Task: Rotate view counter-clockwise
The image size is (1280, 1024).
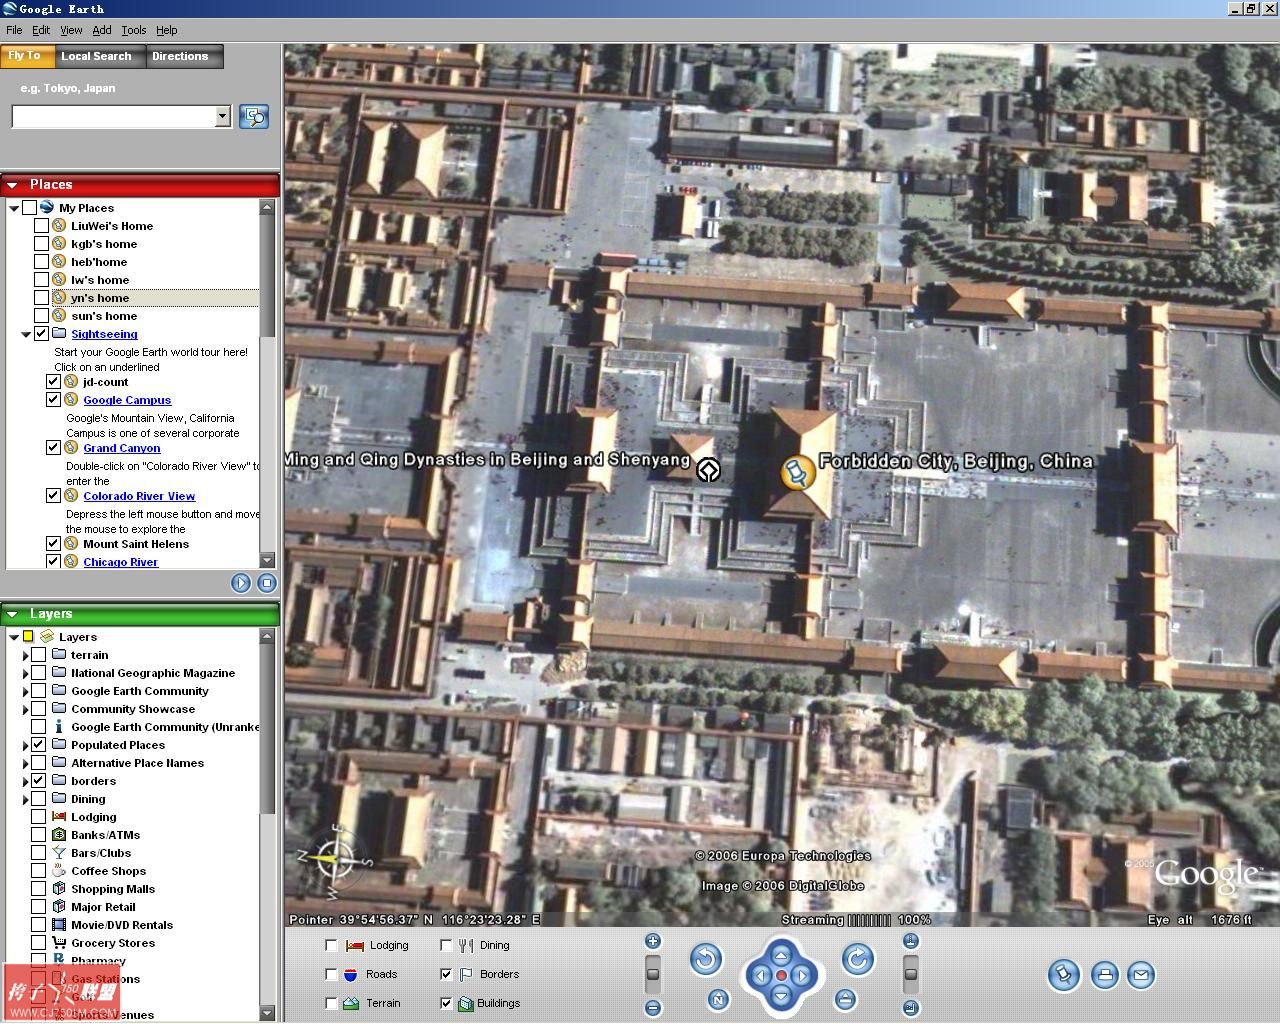Action: pos(706,960)
